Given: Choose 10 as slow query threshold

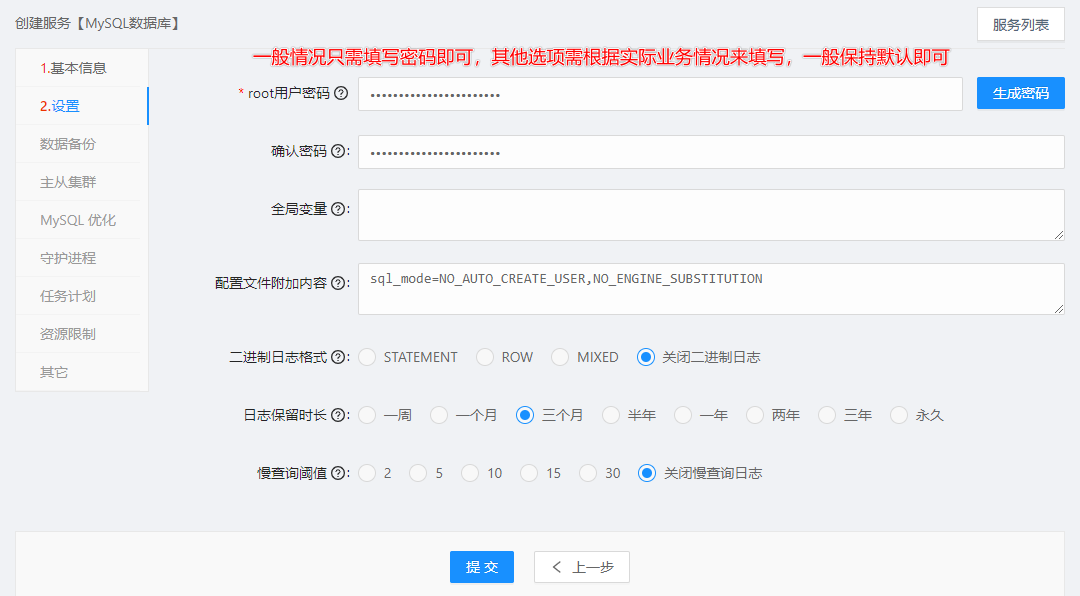Looking at the screenshot, I should [x=470, y=473].
